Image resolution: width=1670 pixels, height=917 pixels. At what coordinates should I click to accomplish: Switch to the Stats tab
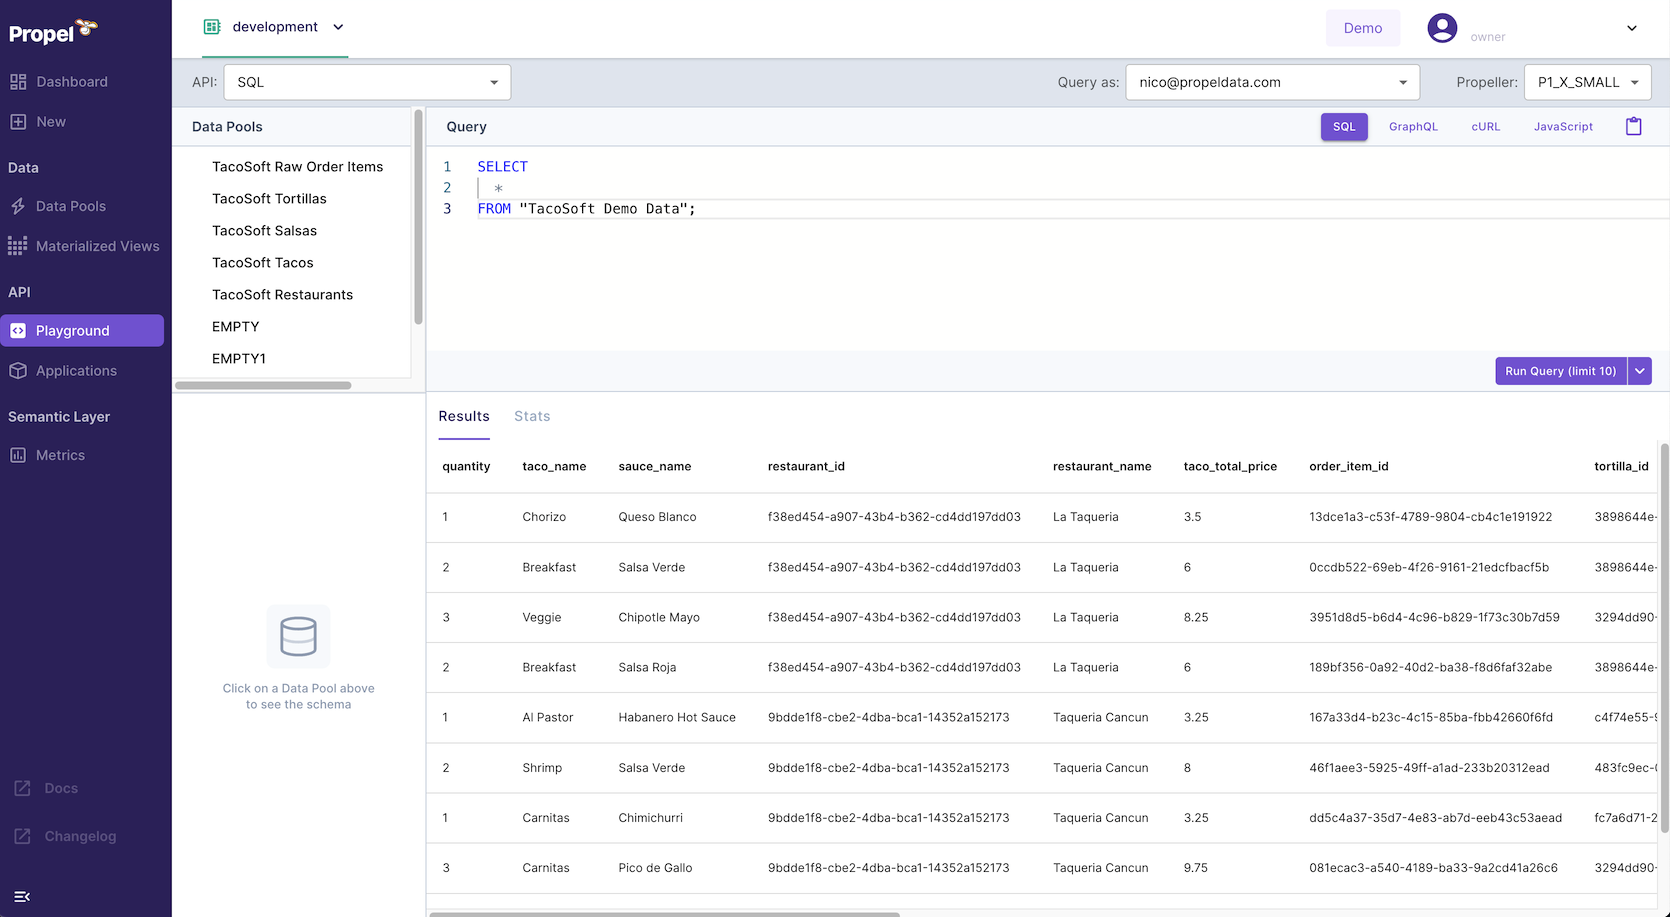(x=531, y=416)
